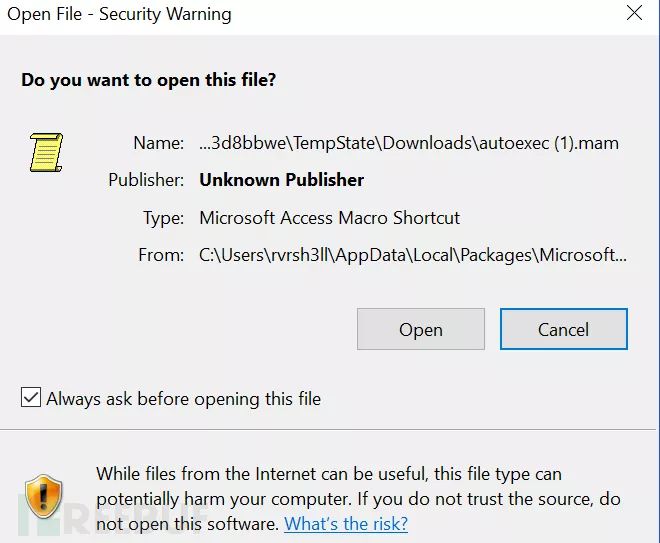Screen dimensions: 660x543
Task: Click the 'Always ask before opening this file' label
Action: (183, 398)
